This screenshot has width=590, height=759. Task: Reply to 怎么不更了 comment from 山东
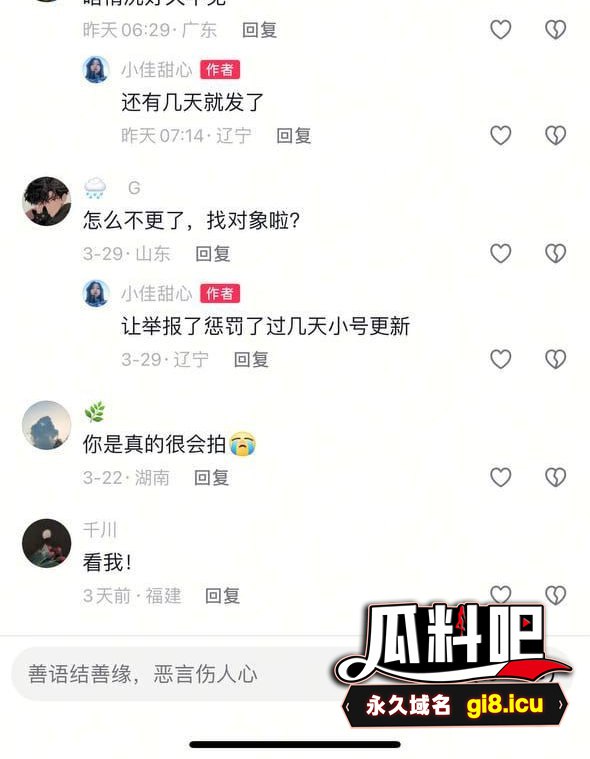(212, 254)
